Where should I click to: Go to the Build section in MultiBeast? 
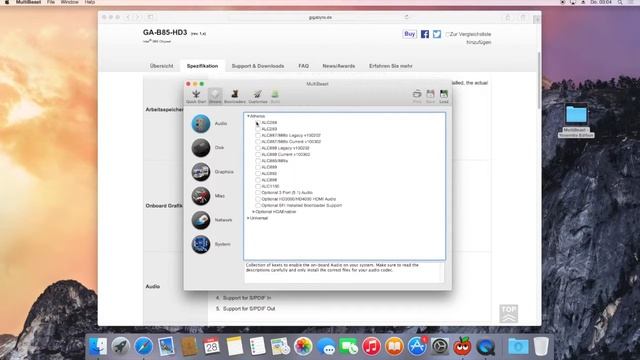click(x=275, y=96)
